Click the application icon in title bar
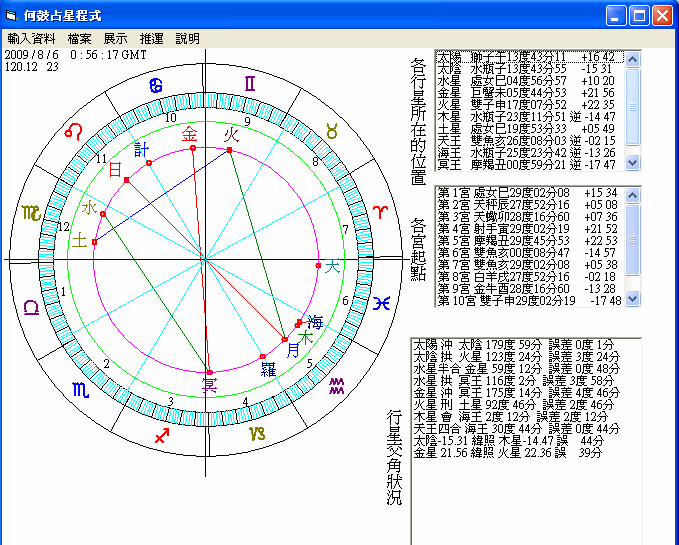 [11, 16]
